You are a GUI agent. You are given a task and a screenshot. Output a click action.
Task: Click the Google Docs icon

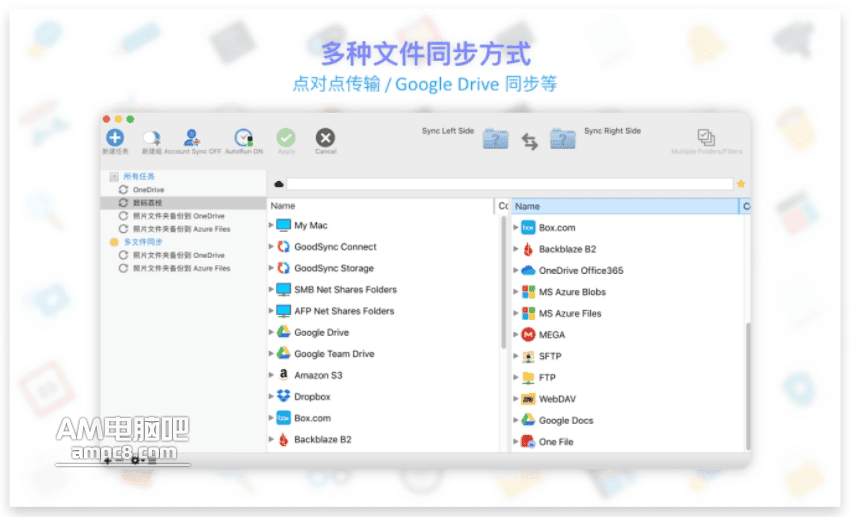(528, 420)
